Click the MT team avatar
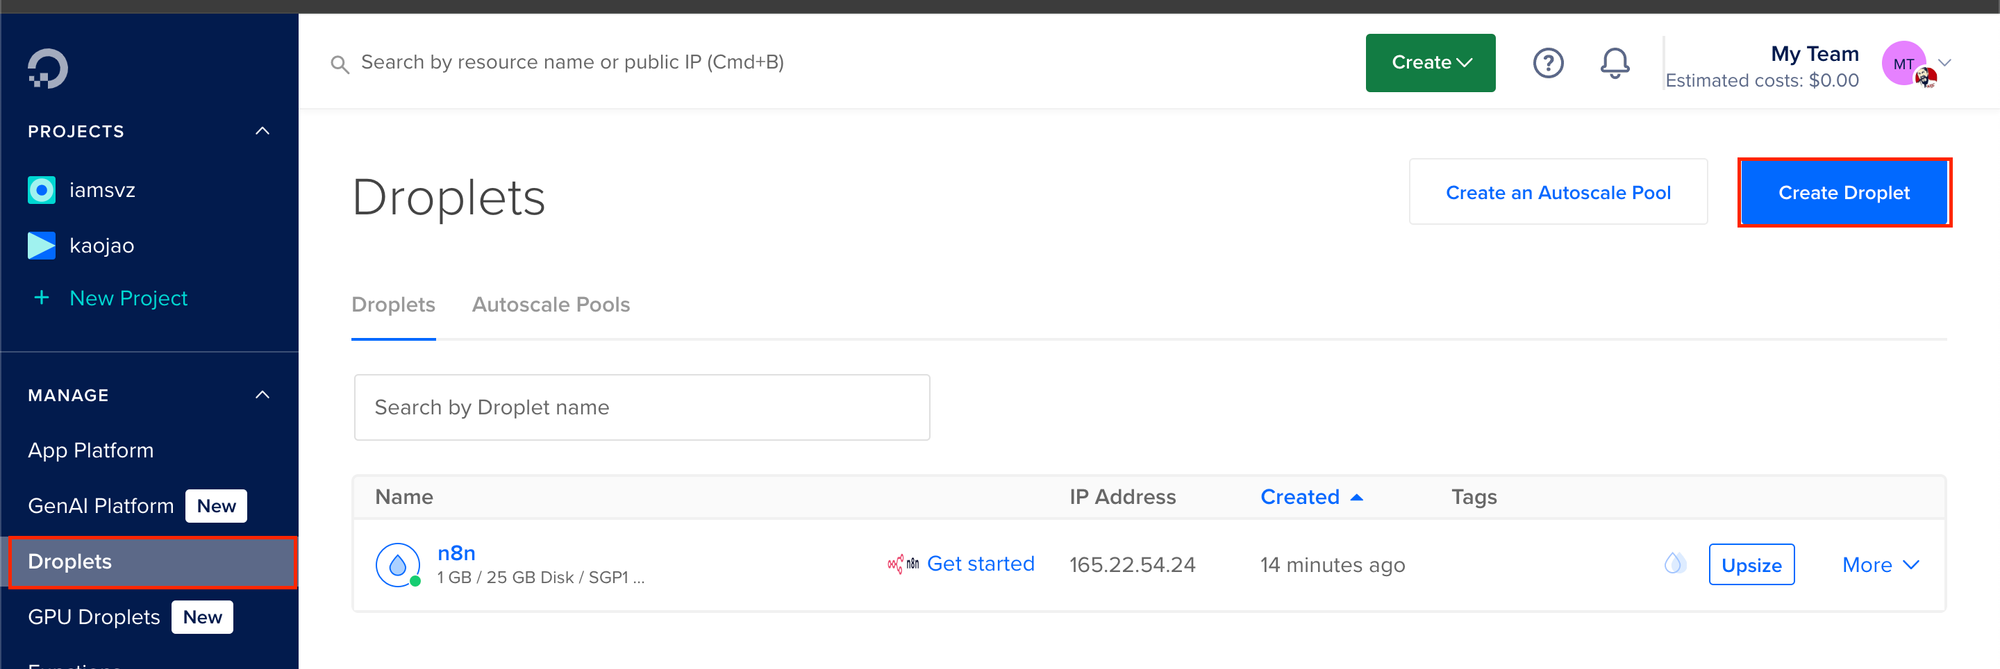2000x669 pixels. point(1905,64)
